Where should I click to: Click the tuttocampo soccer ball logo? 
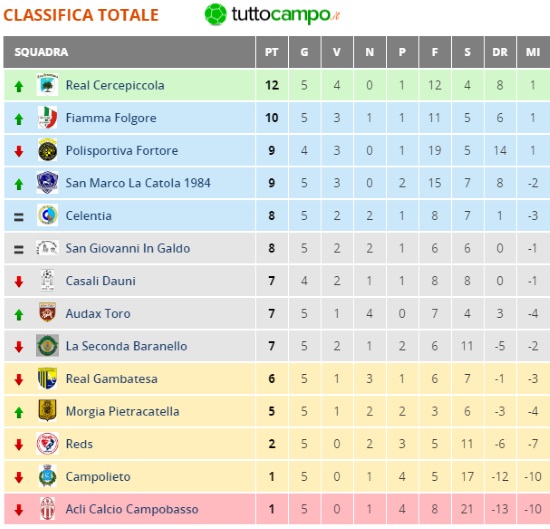(215, 14)
